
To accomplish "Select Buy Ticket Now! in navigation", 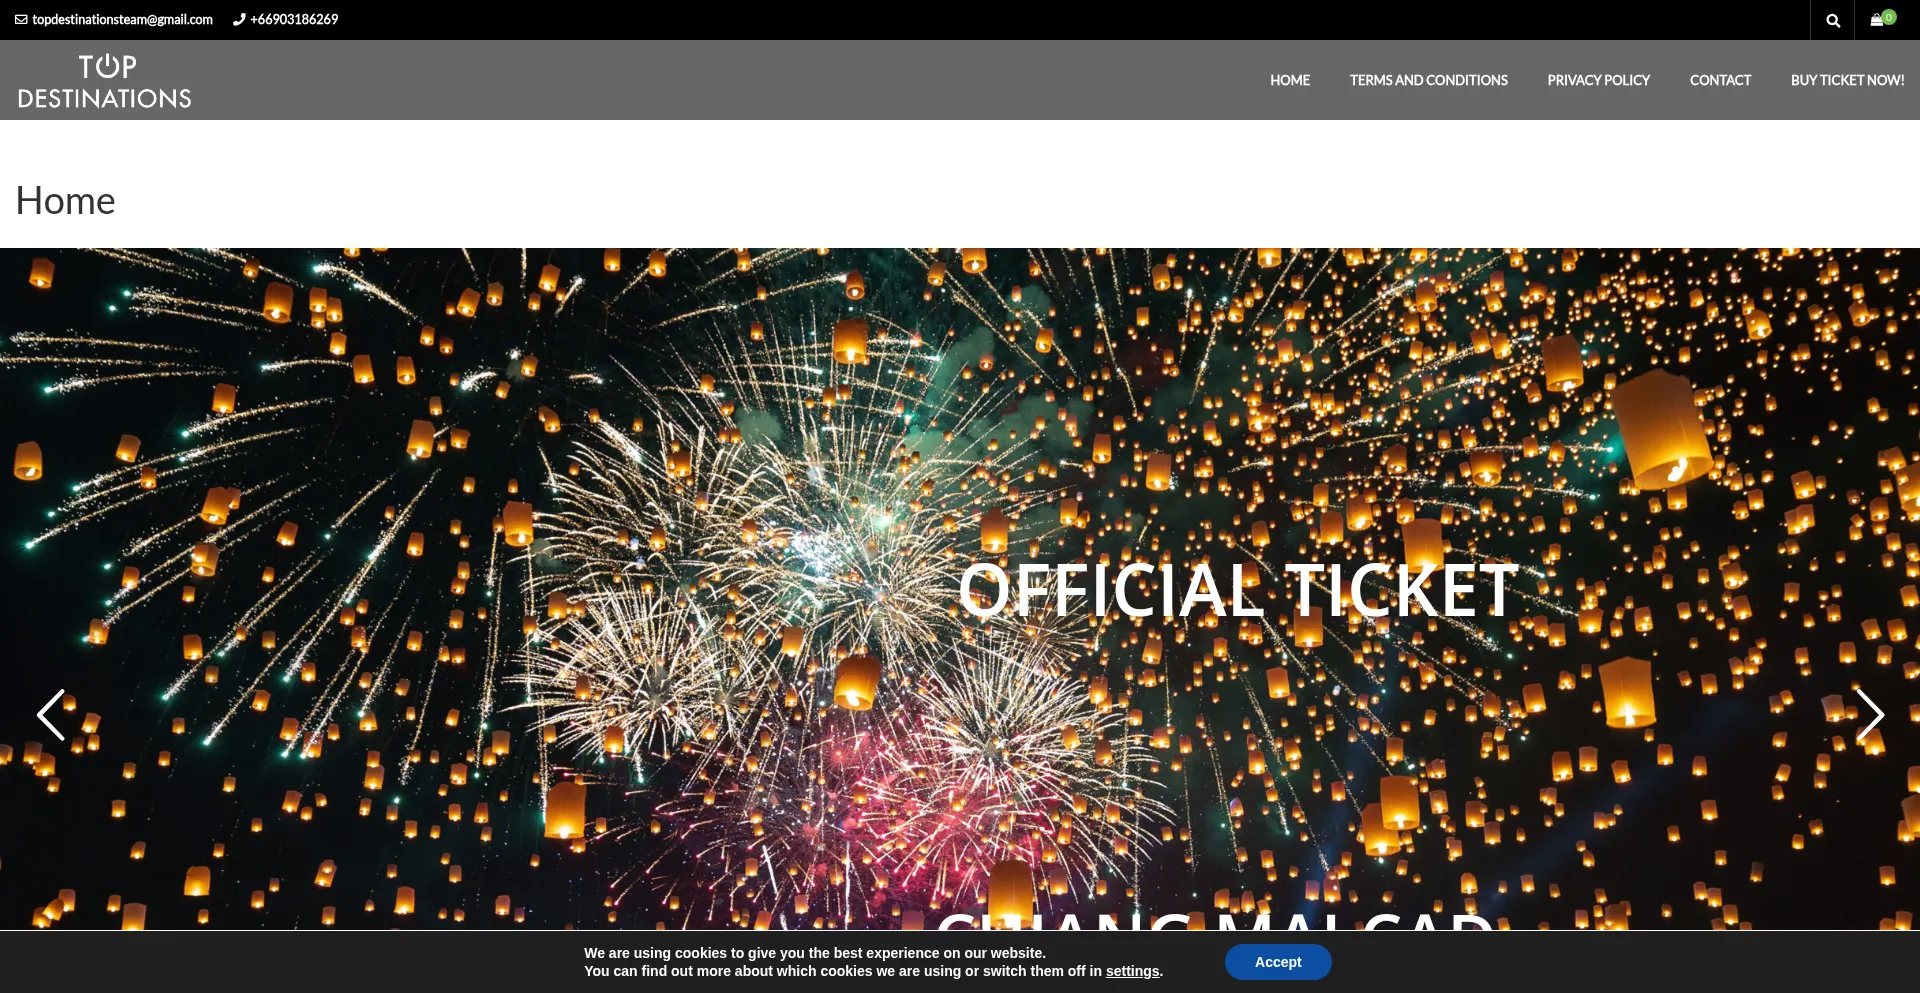I will click(1847, 80).
